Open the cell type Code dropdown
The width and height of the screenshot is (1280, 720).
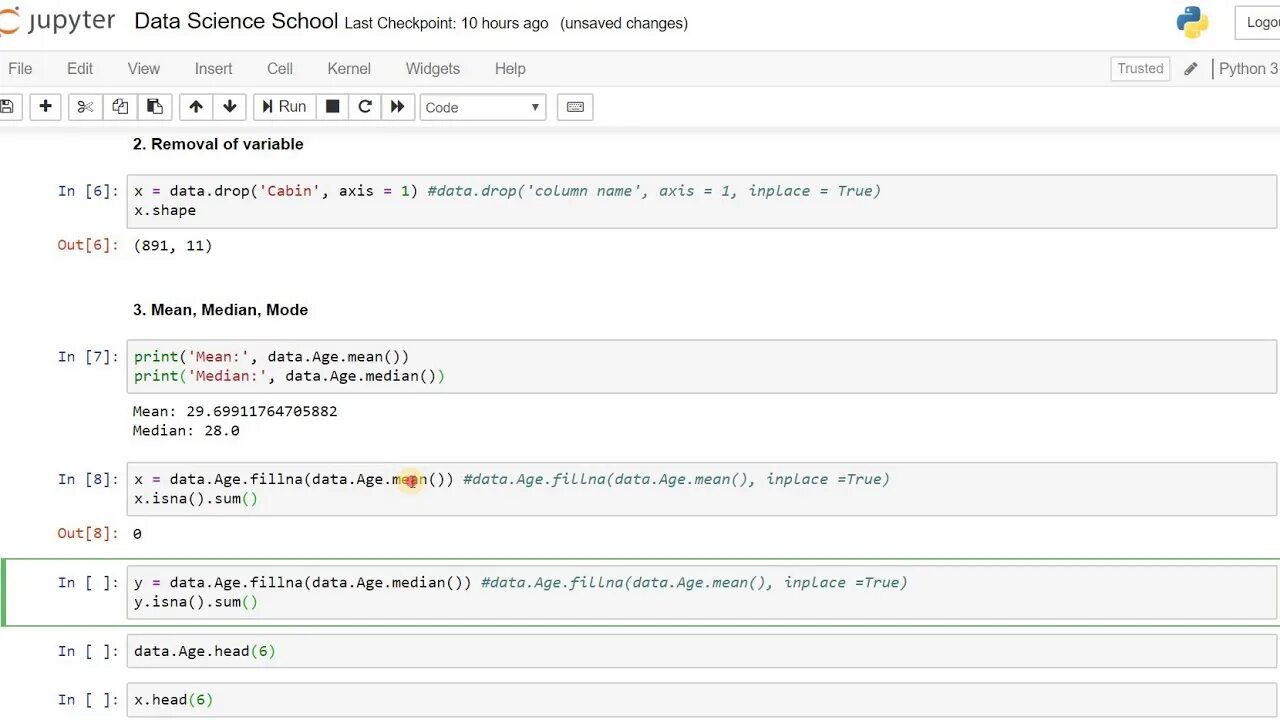(482, 107)
